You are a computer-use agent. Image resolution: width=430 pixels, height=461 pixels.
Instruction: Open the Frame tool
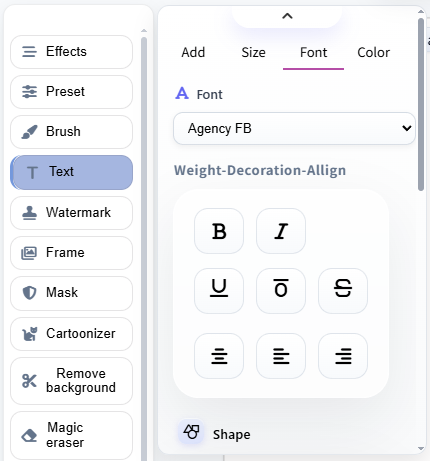[x=71, y=253]
